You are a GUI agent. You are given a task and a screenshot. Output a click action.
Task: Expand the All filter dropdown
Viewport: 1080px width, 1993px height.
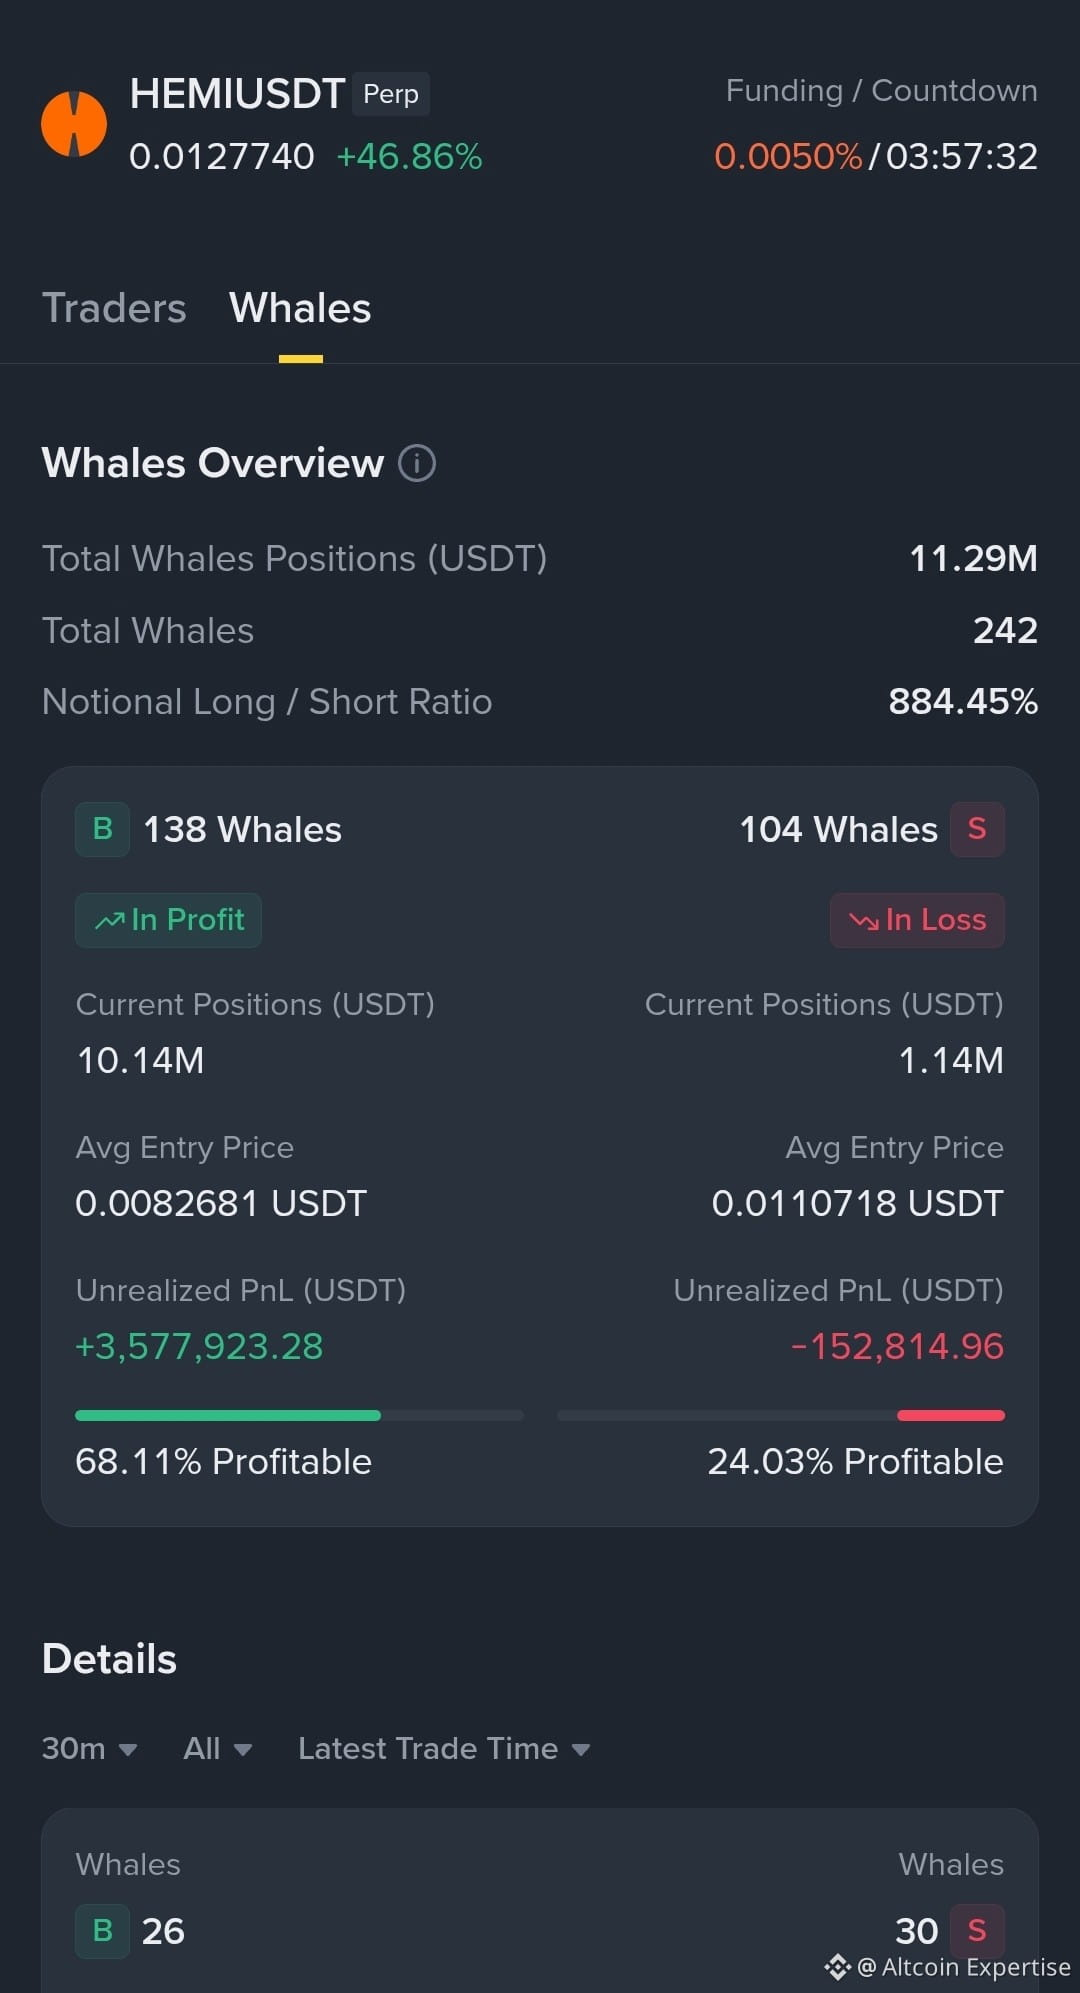tap(218, 1749)
